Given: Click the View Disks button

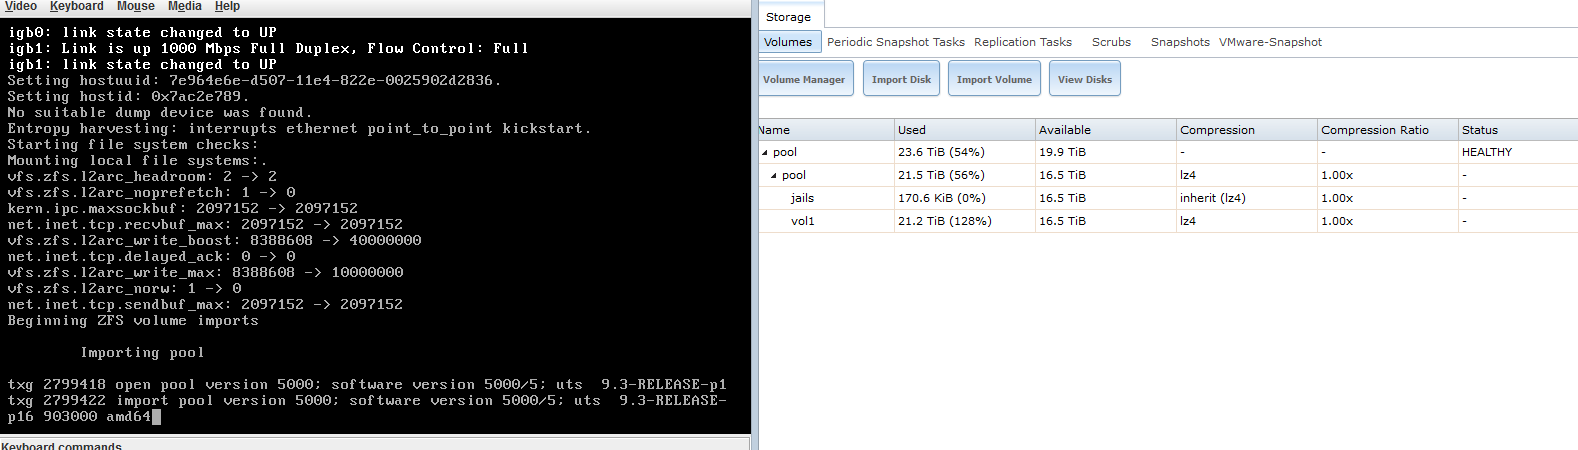Looking at the screenshot, I should tap(1085, 79).
